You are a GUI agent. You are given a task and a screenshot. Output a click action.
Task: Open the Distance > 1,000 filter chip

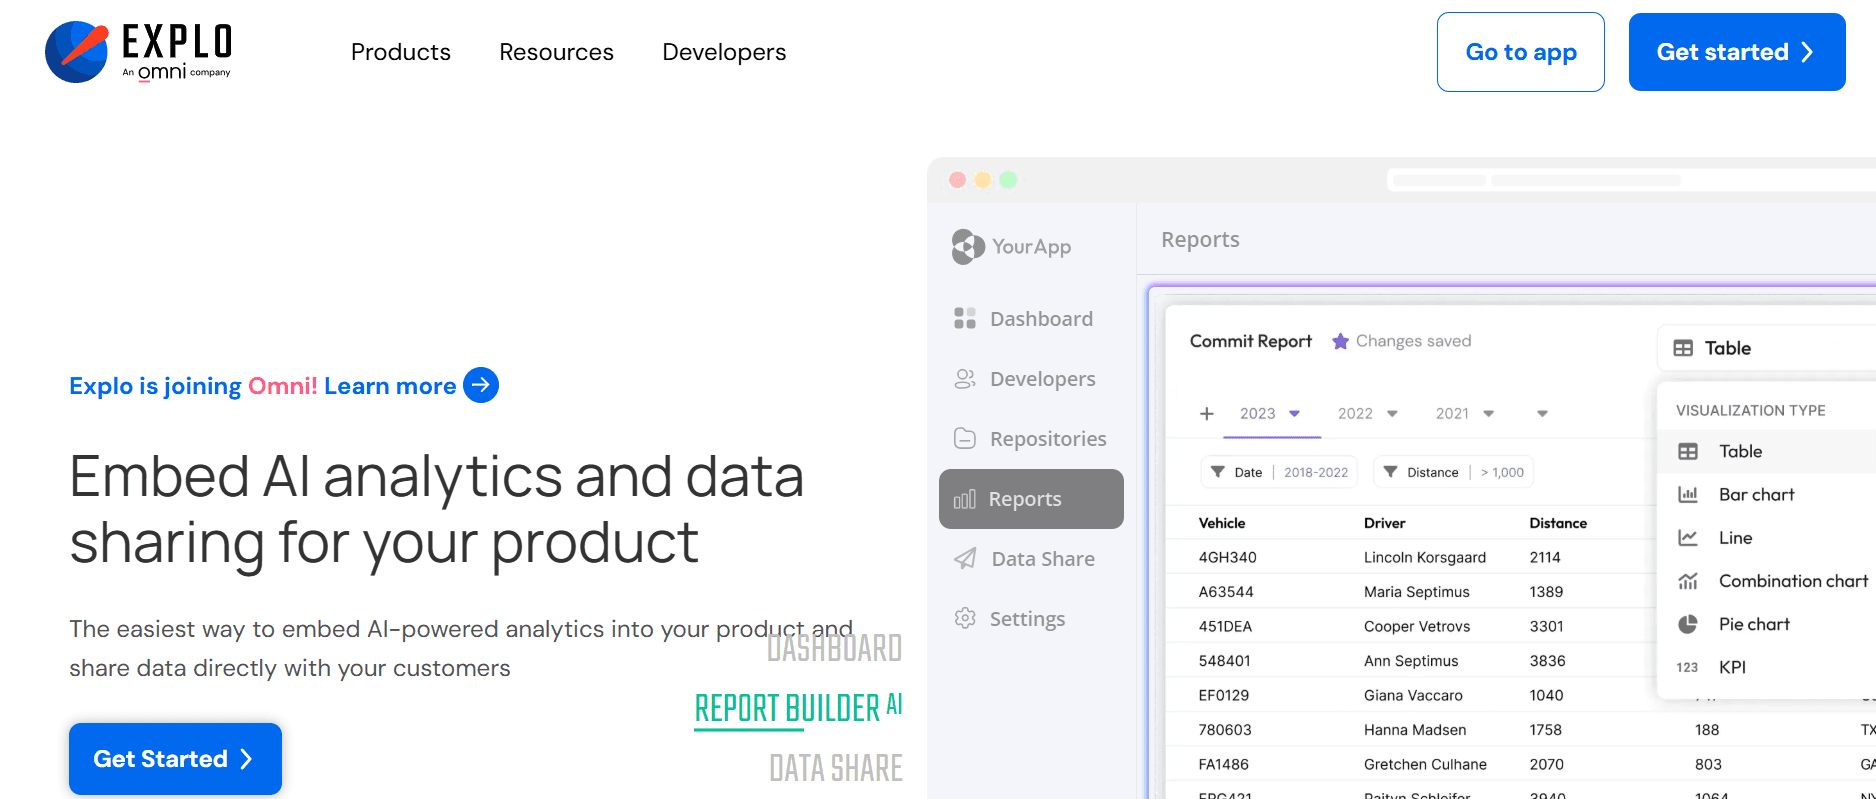tap(1453, 472)
